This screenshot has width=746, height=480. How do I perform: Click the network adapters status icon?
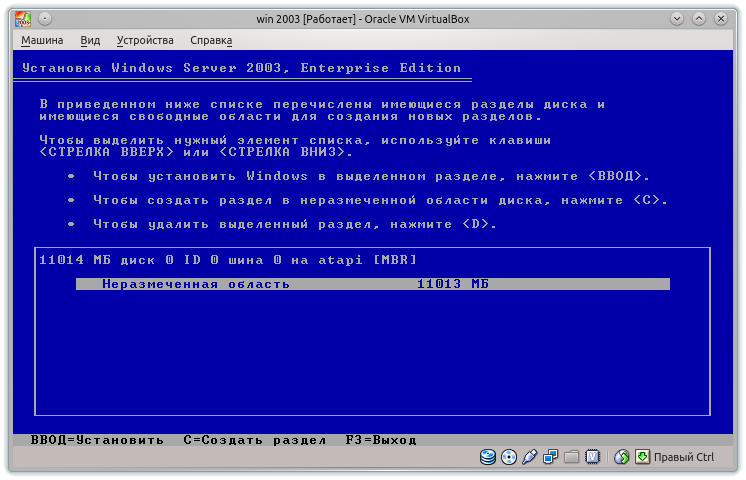(550, 457)
